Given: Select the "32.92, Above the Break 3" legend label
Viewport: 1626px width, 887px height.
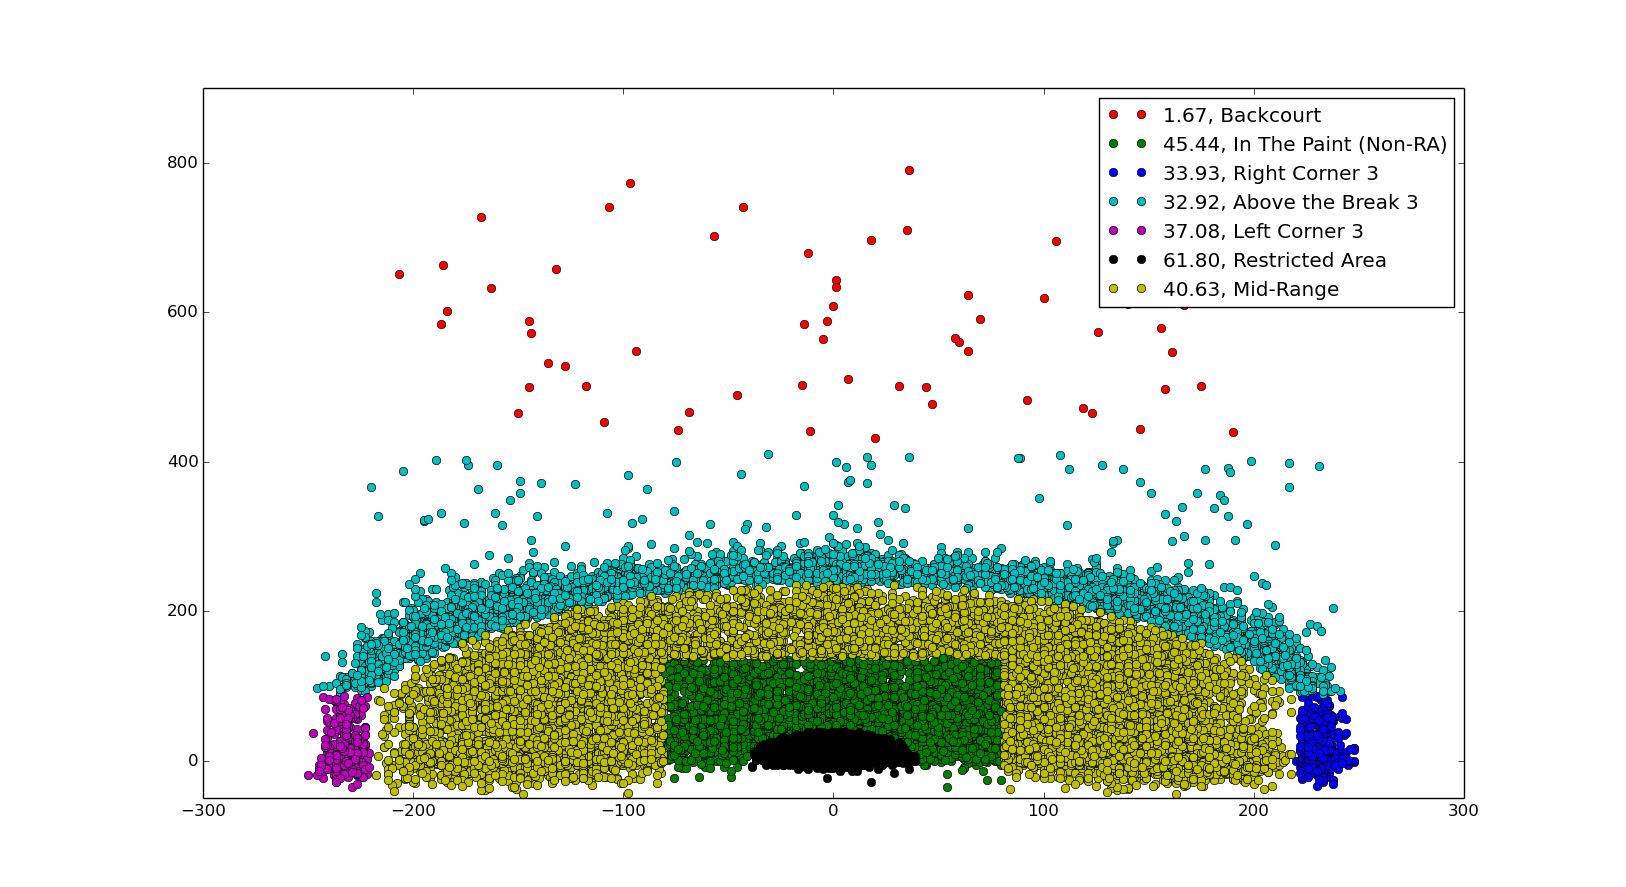Looking at the screenshot, I should [1290, 203].
